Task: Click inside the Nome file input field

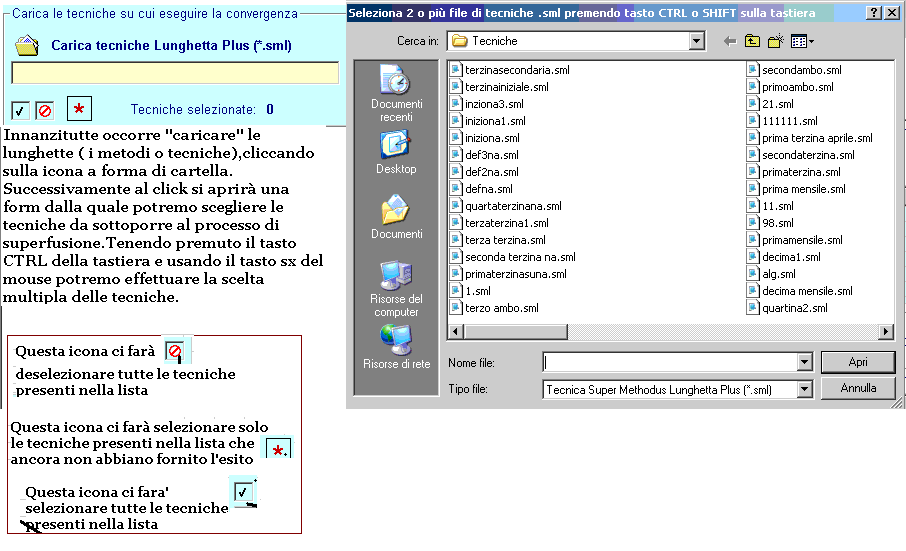Action: click(670, 362)
